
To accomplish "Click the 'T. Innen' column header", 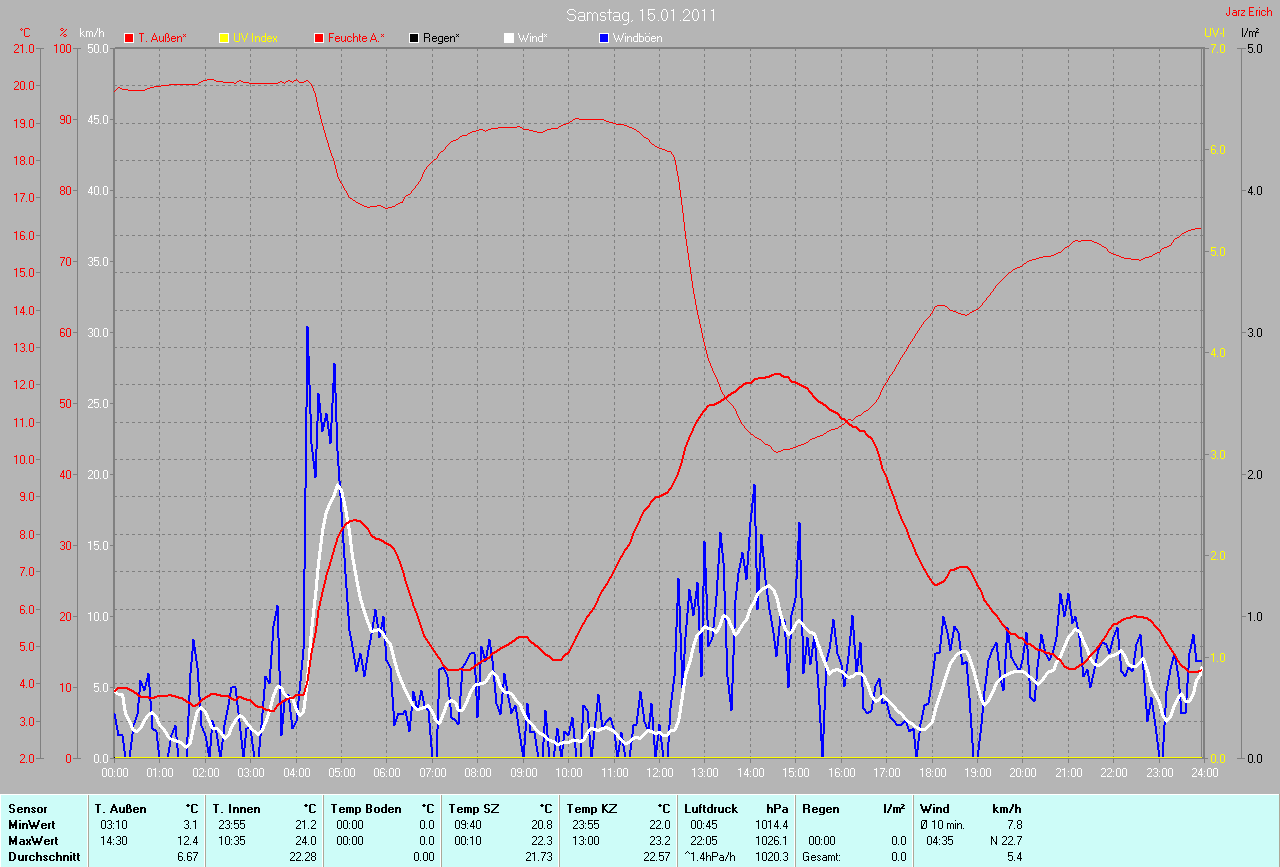I will [237, 808].
